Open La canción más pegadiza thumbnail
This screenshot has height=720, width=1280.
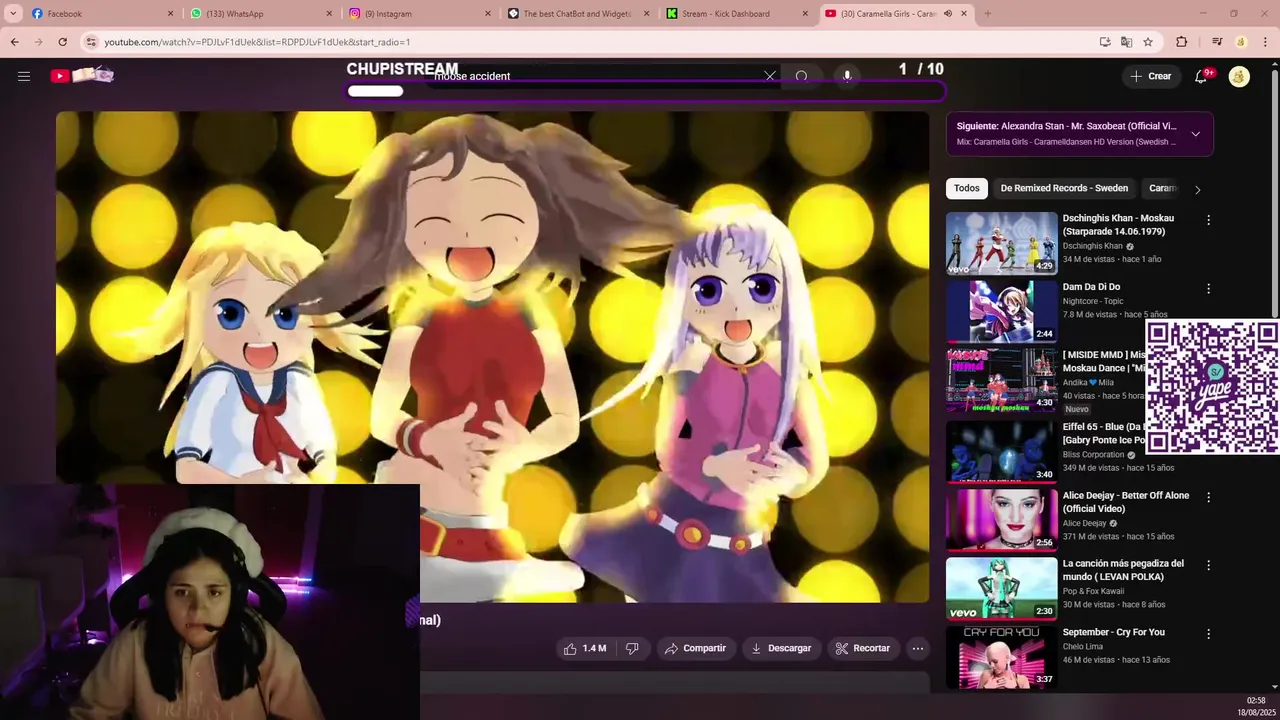tap(1001, 588)
